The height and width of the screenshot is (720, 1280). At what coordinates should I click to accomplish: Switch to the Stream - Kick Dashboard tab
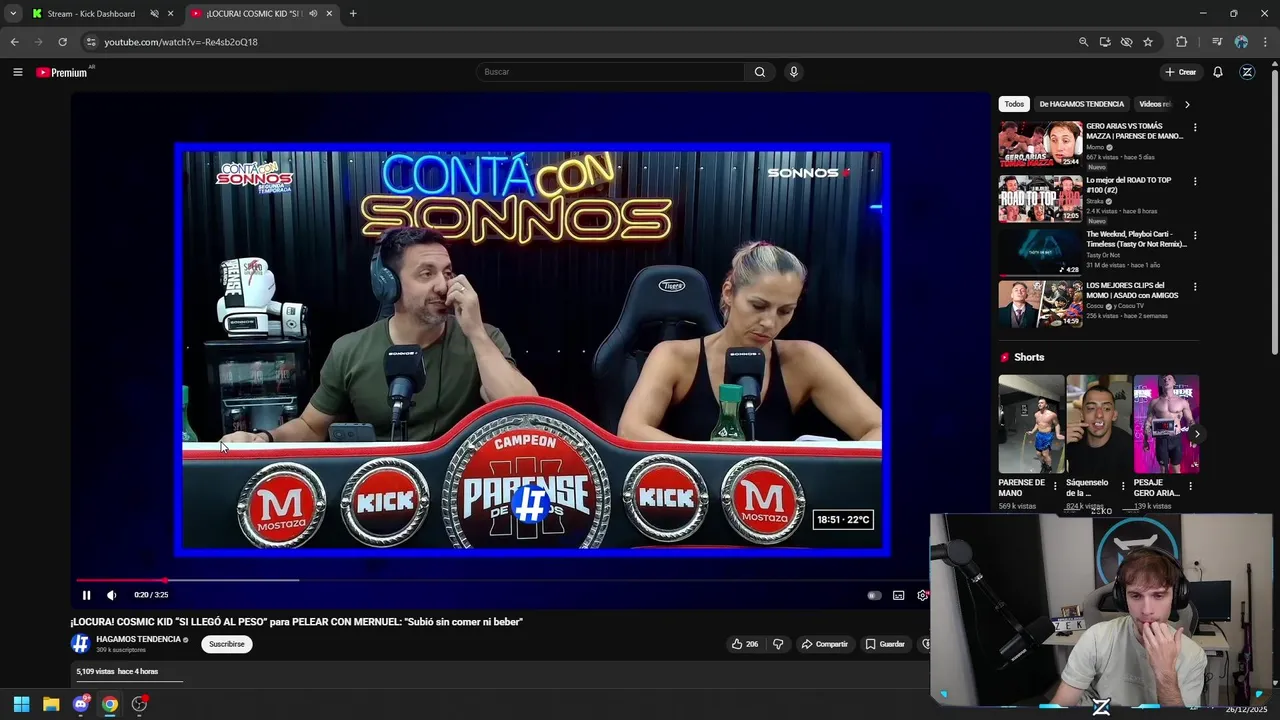pyautogui.click(x=90, y=14)
